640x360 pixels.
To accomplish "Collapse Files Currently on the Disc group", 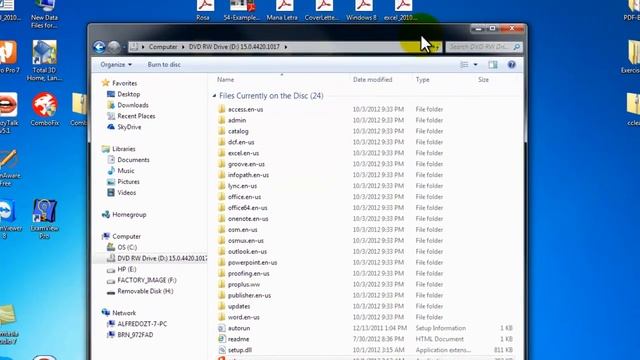I will [x=215, y=96].
